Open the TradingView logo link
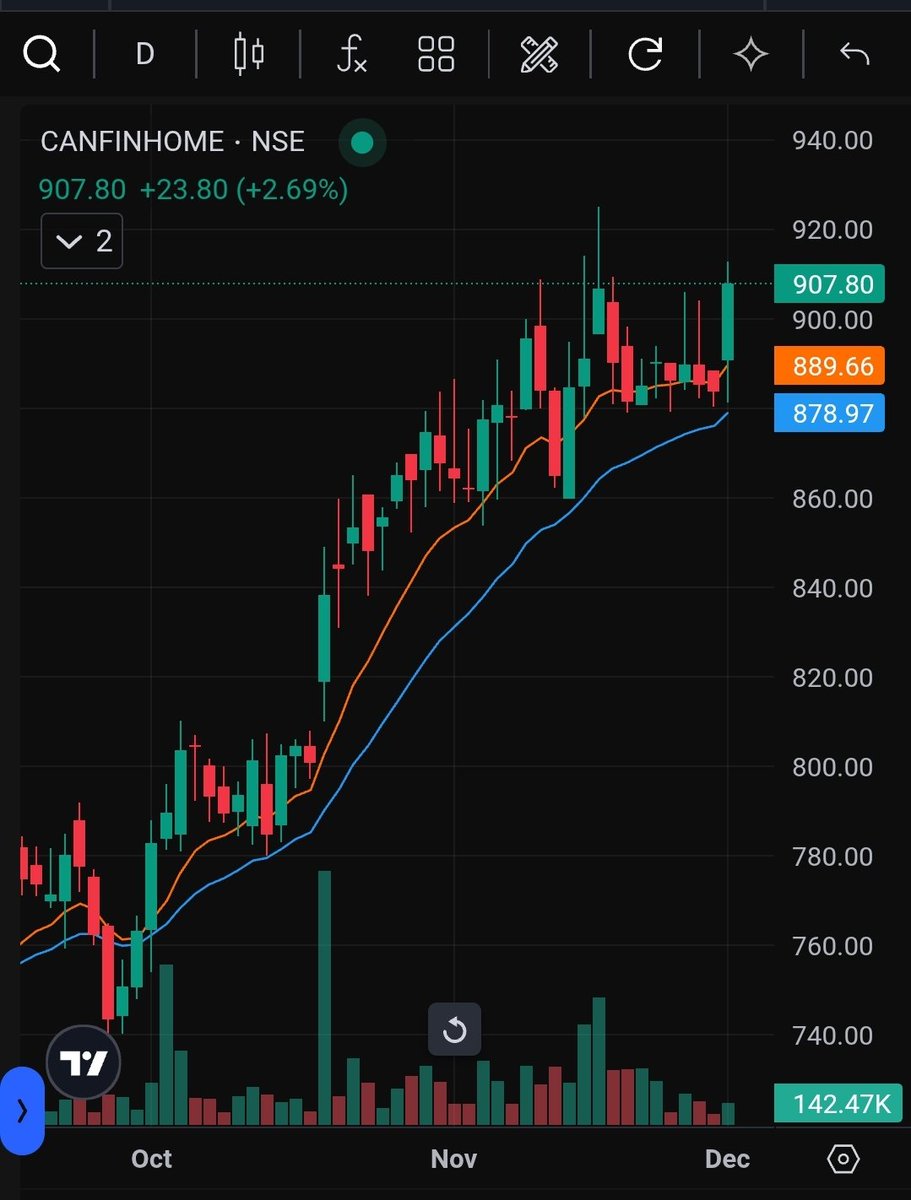The image size is (911, 1200). tap(84, 1063)
